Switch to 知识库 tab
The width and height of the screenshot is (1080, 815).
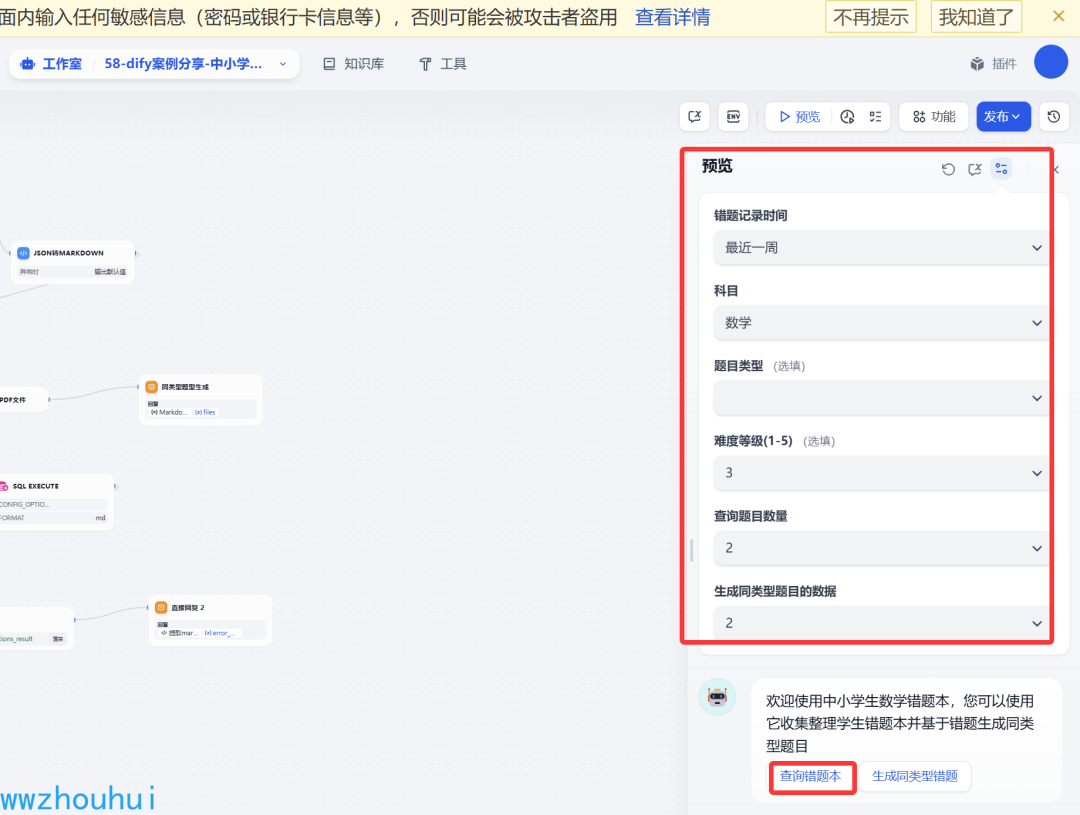(x=353, y=64)
